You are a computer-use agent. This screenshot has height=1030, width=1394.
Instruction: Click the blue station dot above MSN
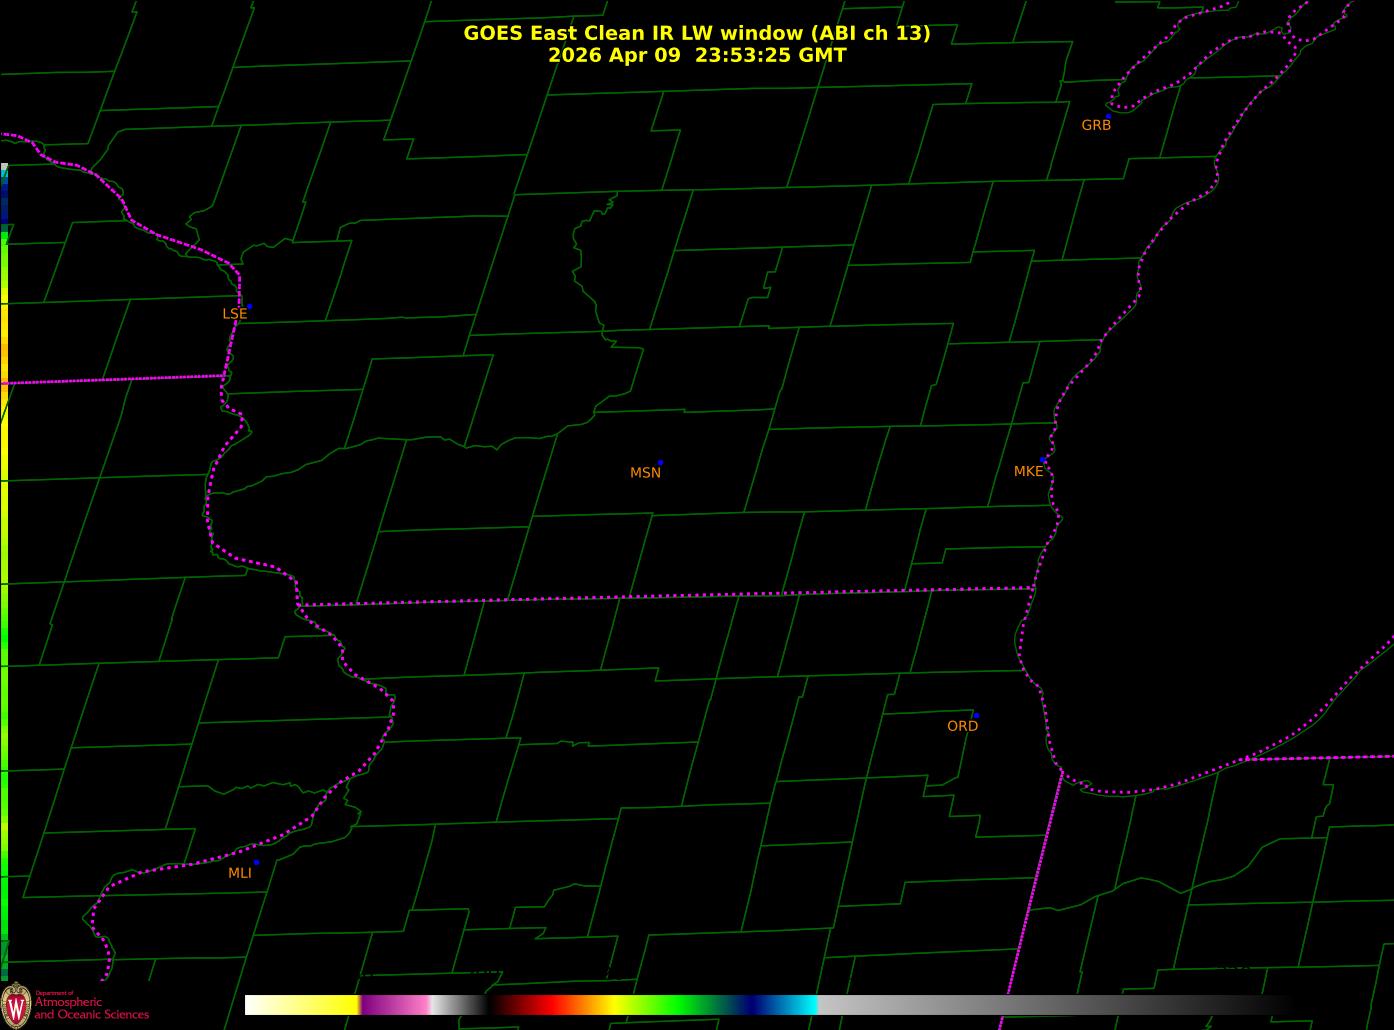point(660,463)
